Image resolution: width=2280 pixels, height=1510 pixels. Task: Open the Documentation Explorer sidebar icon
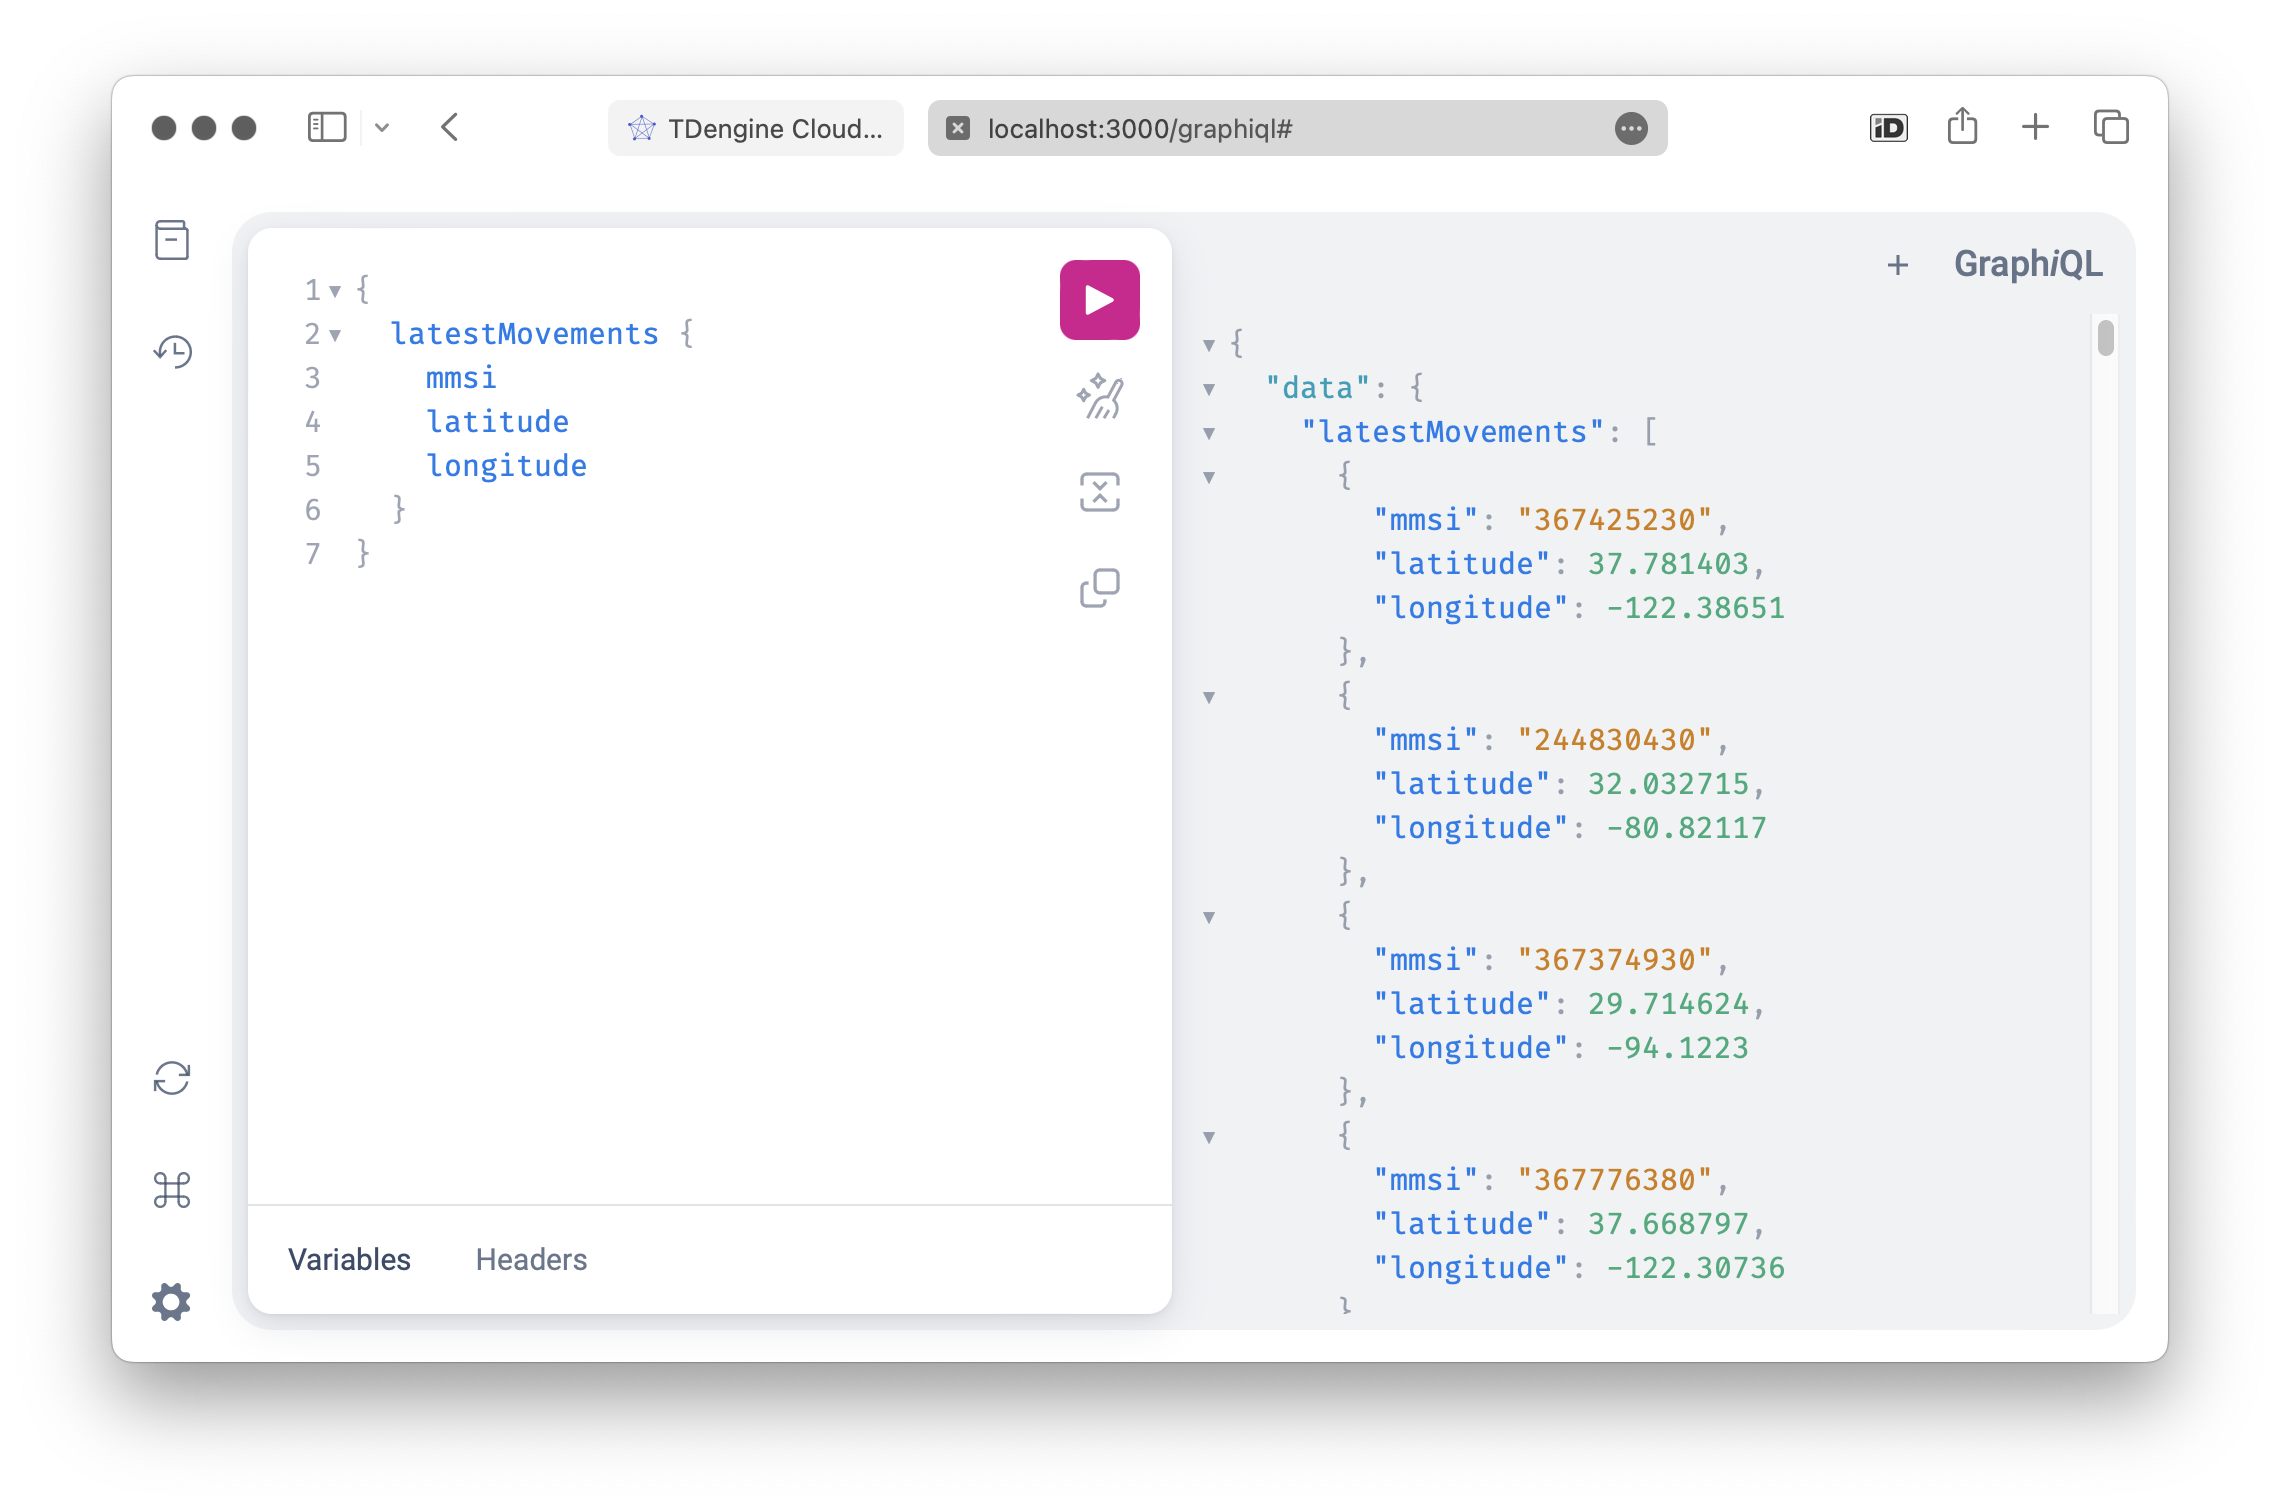click(172, 240)
